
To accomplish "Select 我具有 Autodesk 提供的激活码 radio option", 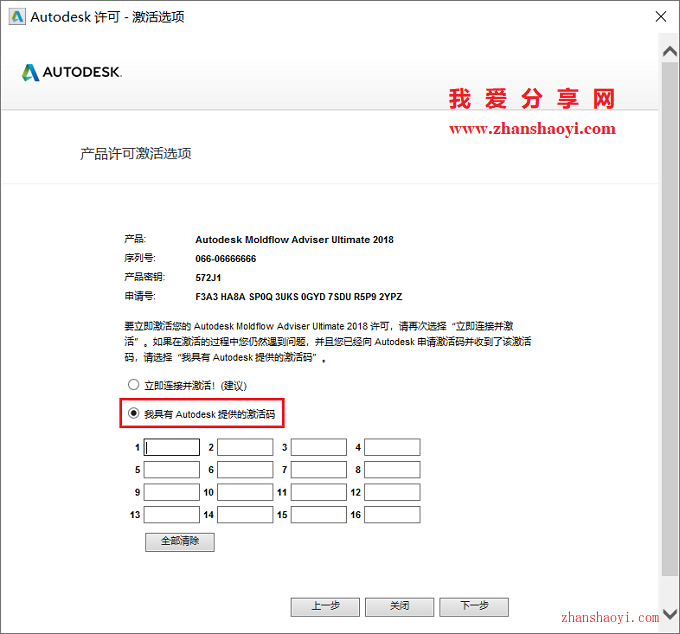I will [133, 413].
